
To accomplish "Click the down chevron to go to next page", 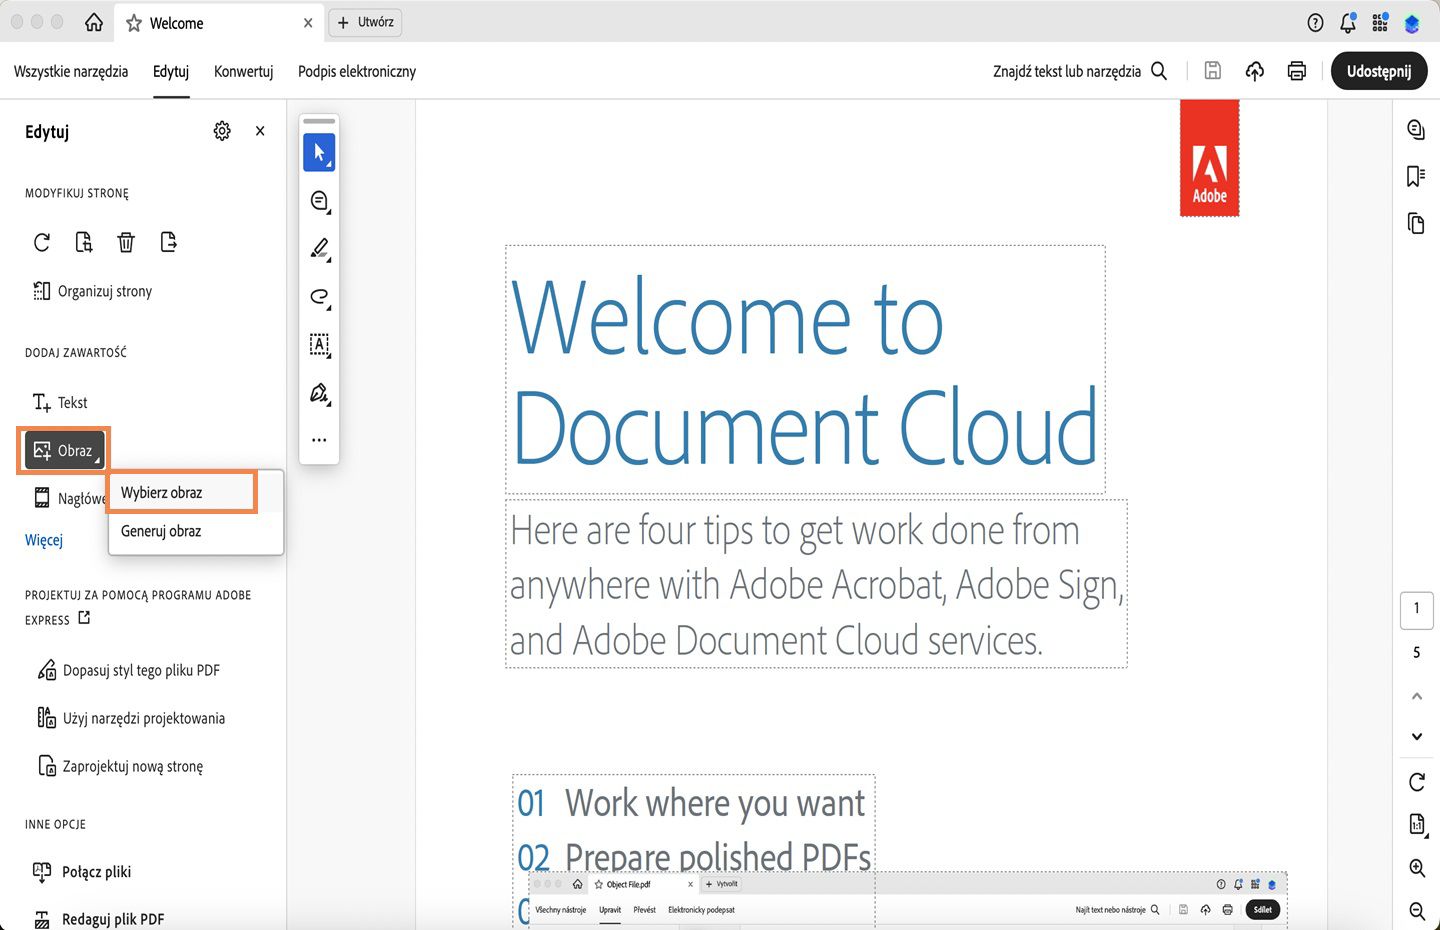I will (x=1416, y=736).
